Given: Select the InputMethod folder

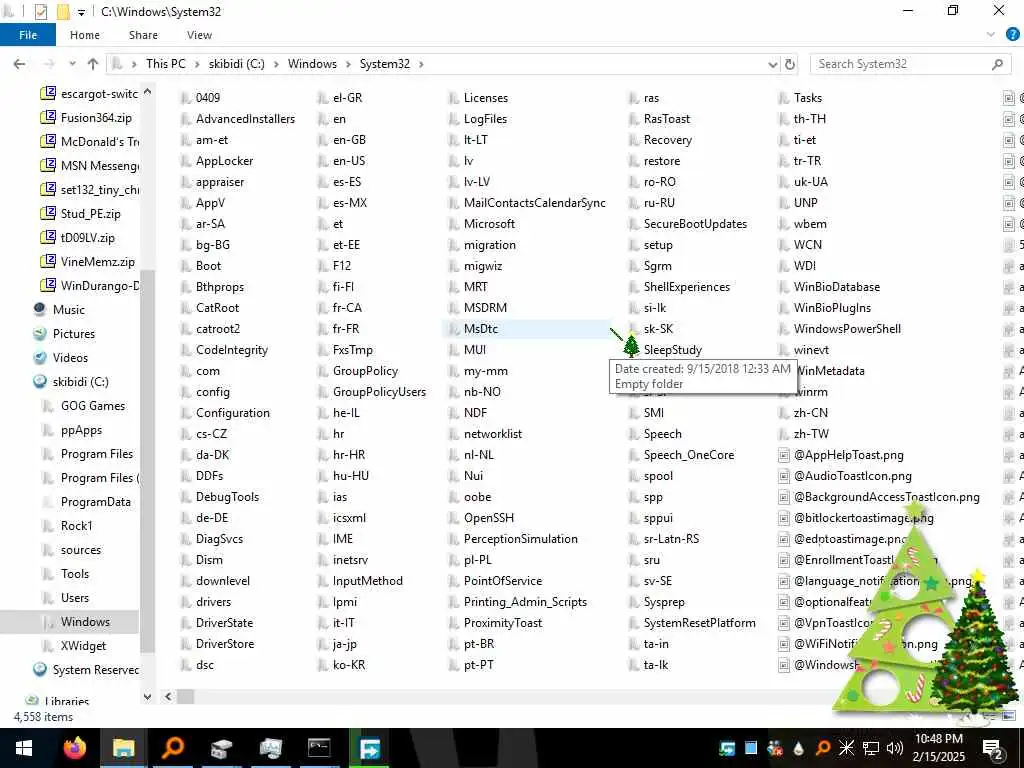Looking at the screenshot, I should (367, 581).
